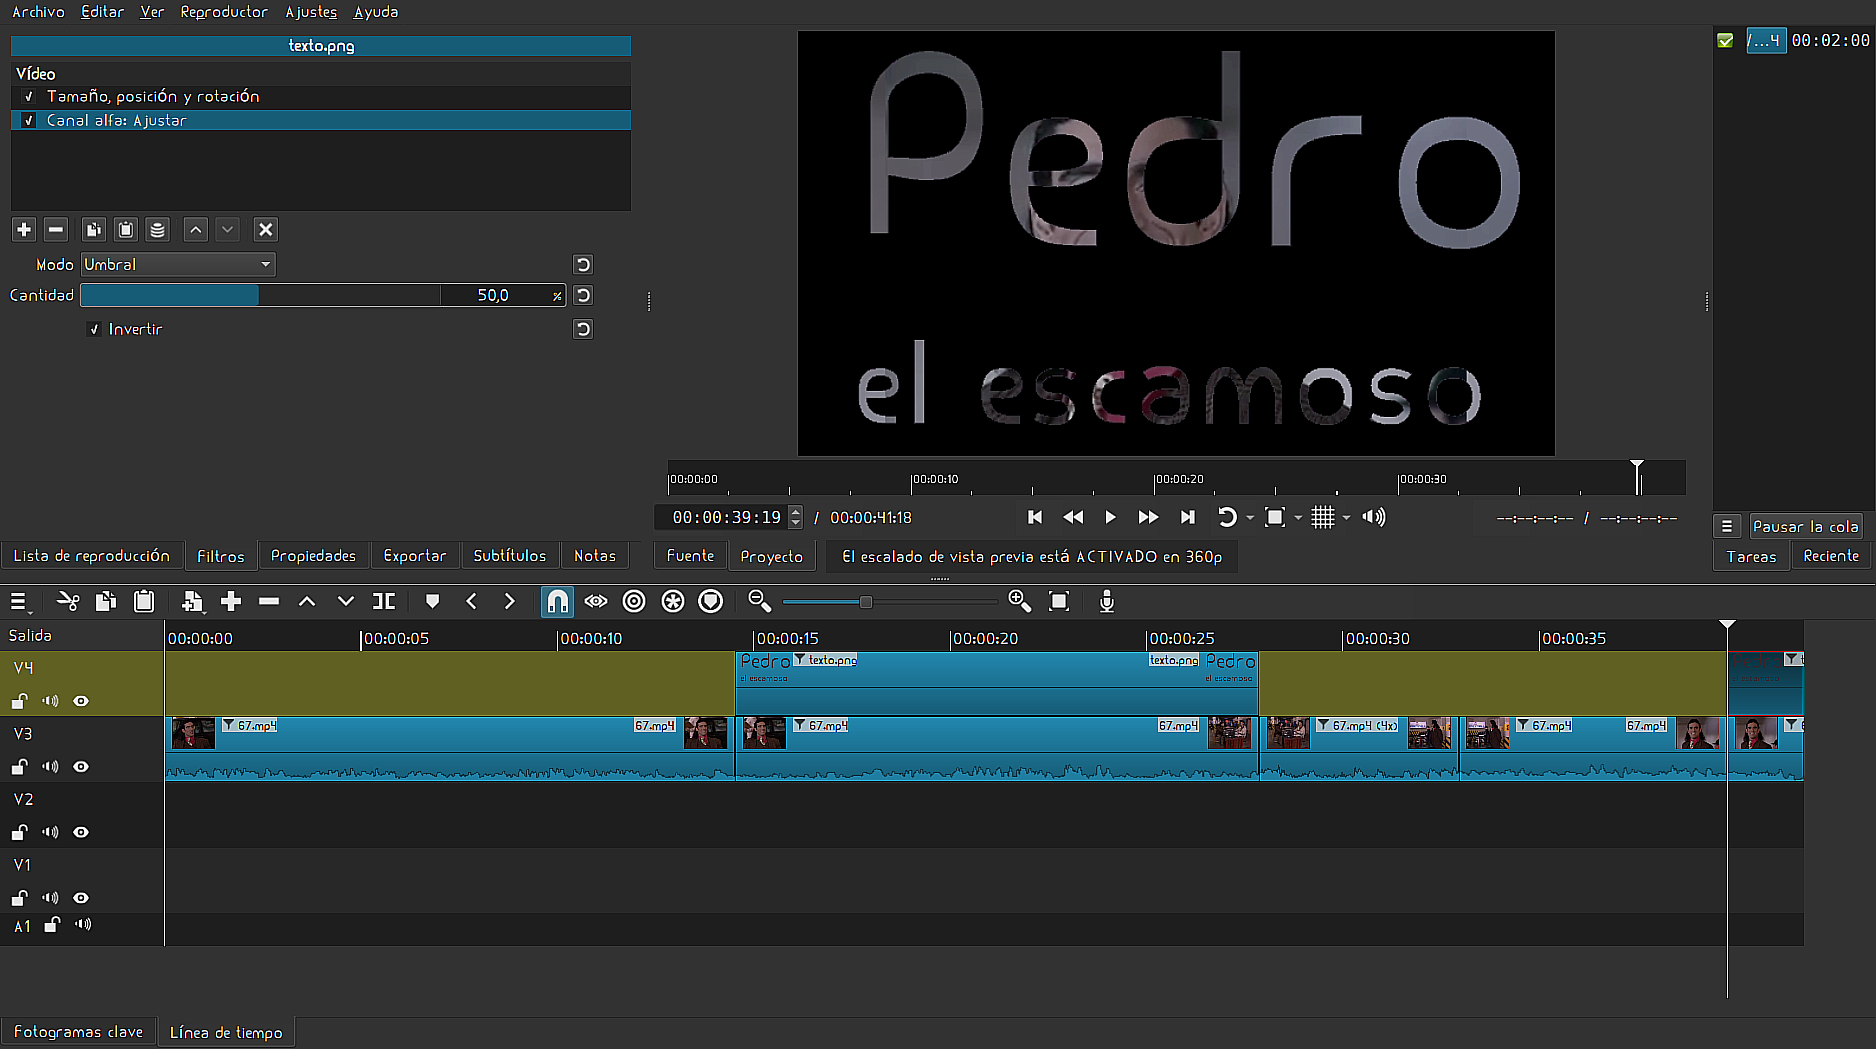The height and width of the screenshot is (1049, 1876).
Task: Disable the Canal alfa: Ajustar filter
Action: (x=29, y=120)
